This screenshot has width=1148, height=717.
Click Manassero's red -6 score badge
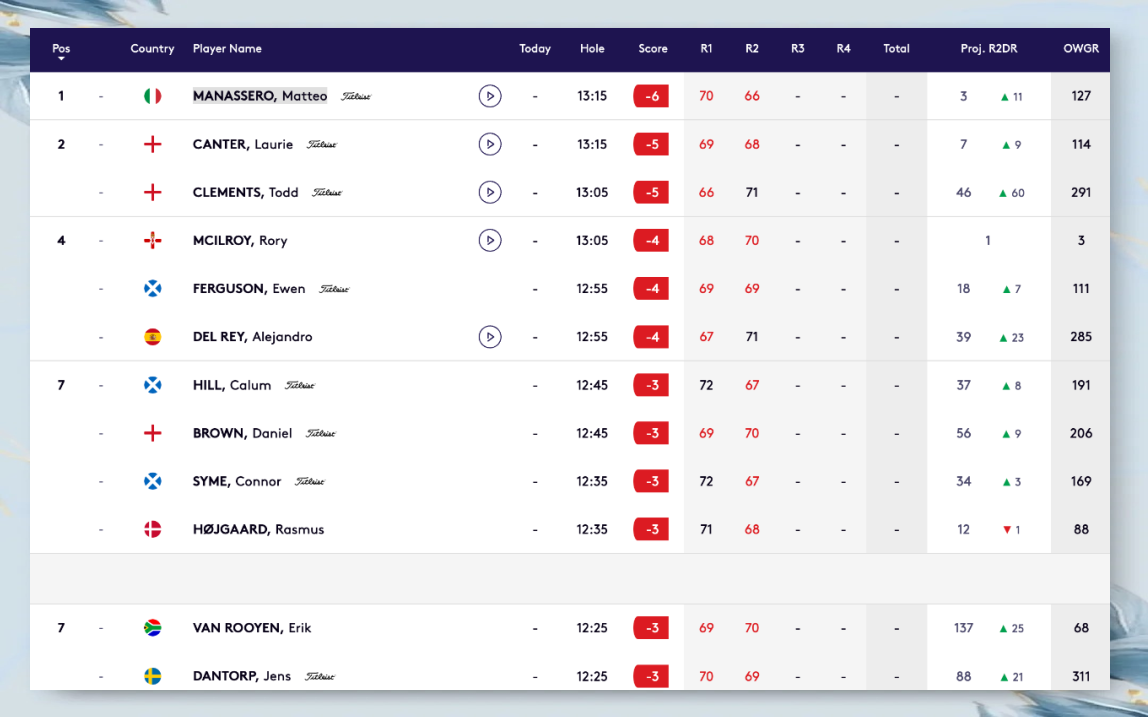pyautogui.click(x=651, y=96)
